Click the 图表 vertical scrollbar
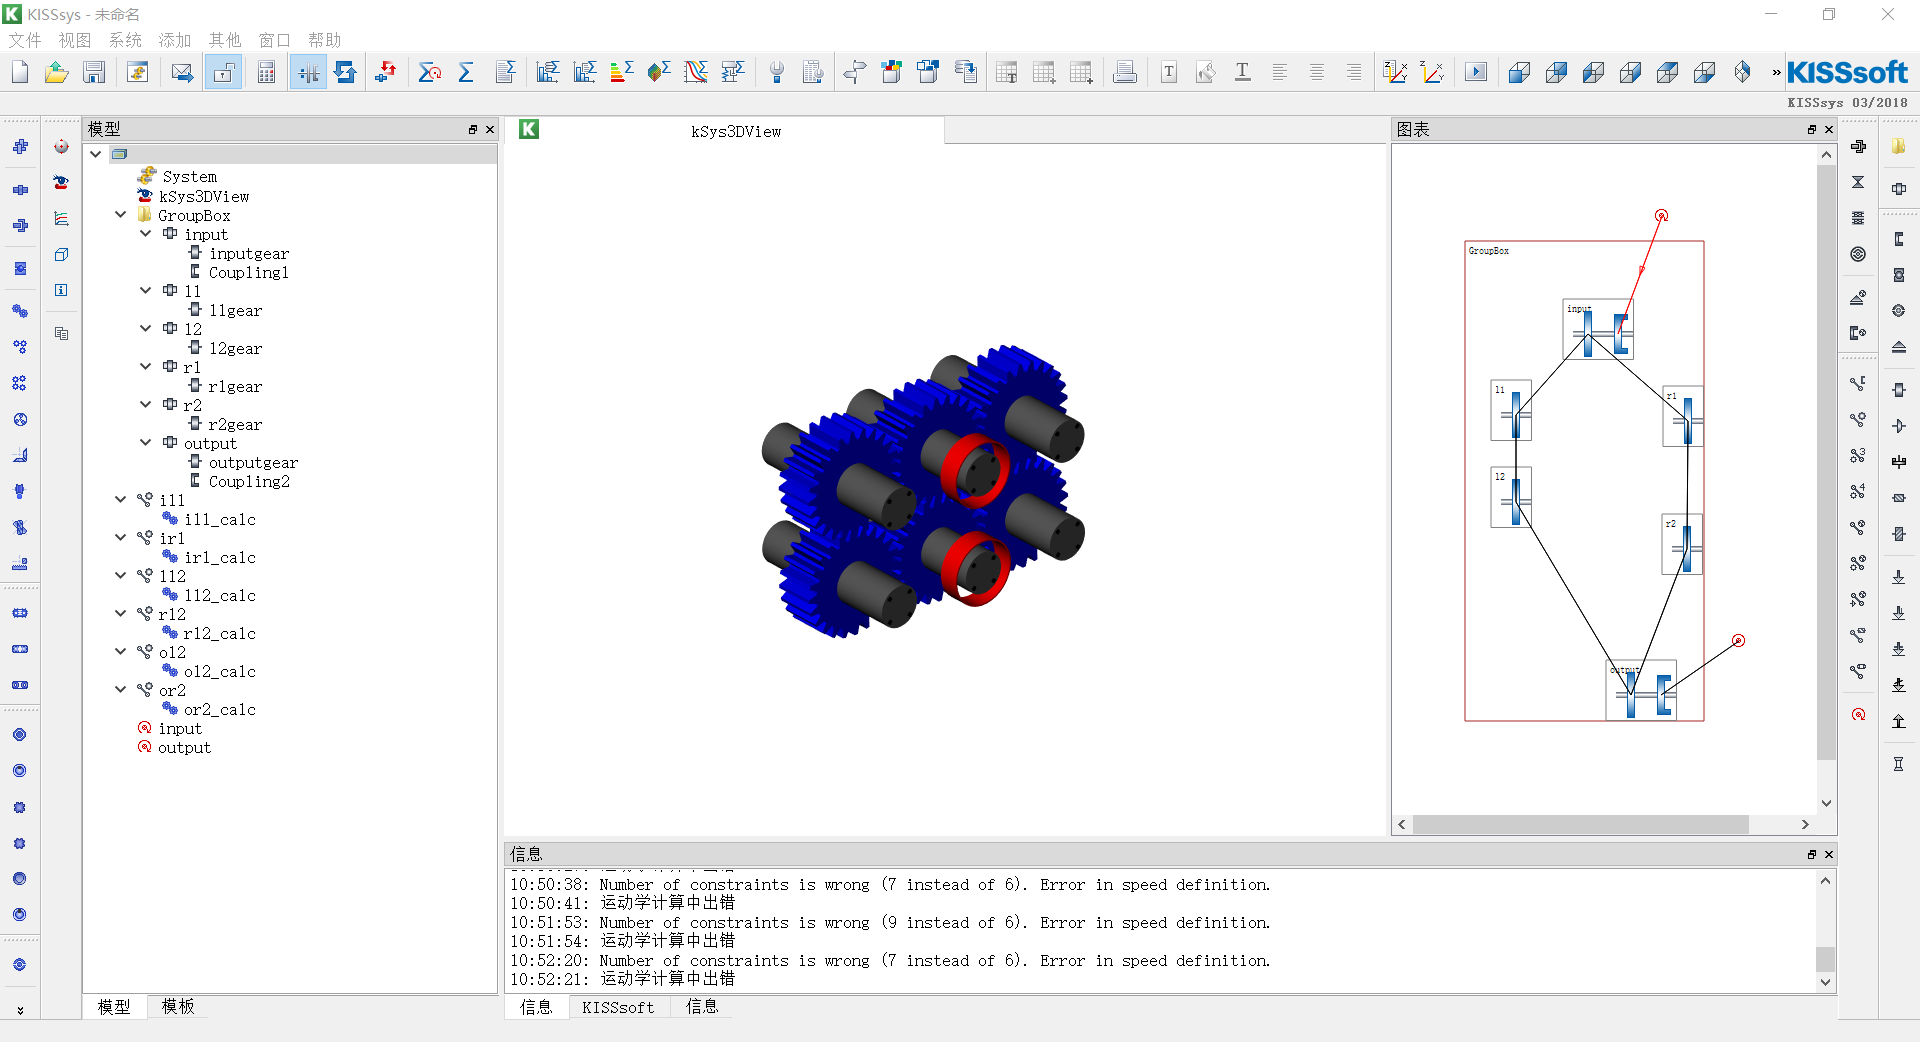 1826,460
